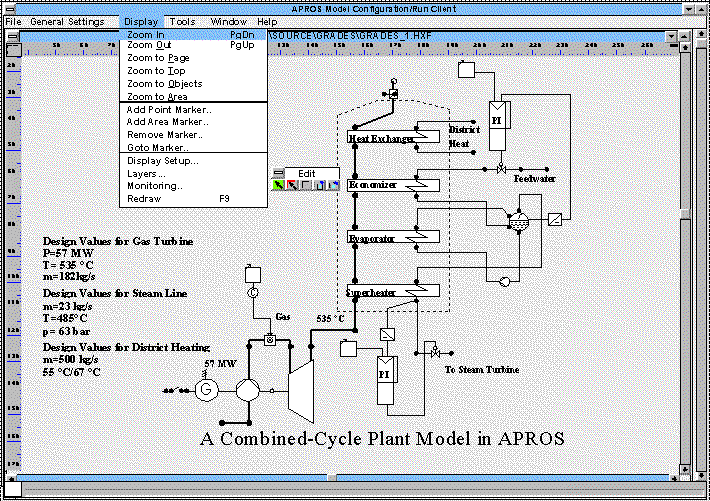Click the feedwater control valve symbol
710x501 pixels.
(x=501, y=169)
